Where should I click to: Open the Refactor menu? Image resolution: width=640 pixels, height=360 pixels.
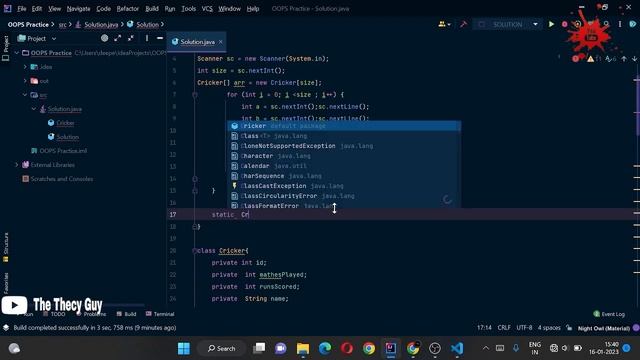coord(128,9)
